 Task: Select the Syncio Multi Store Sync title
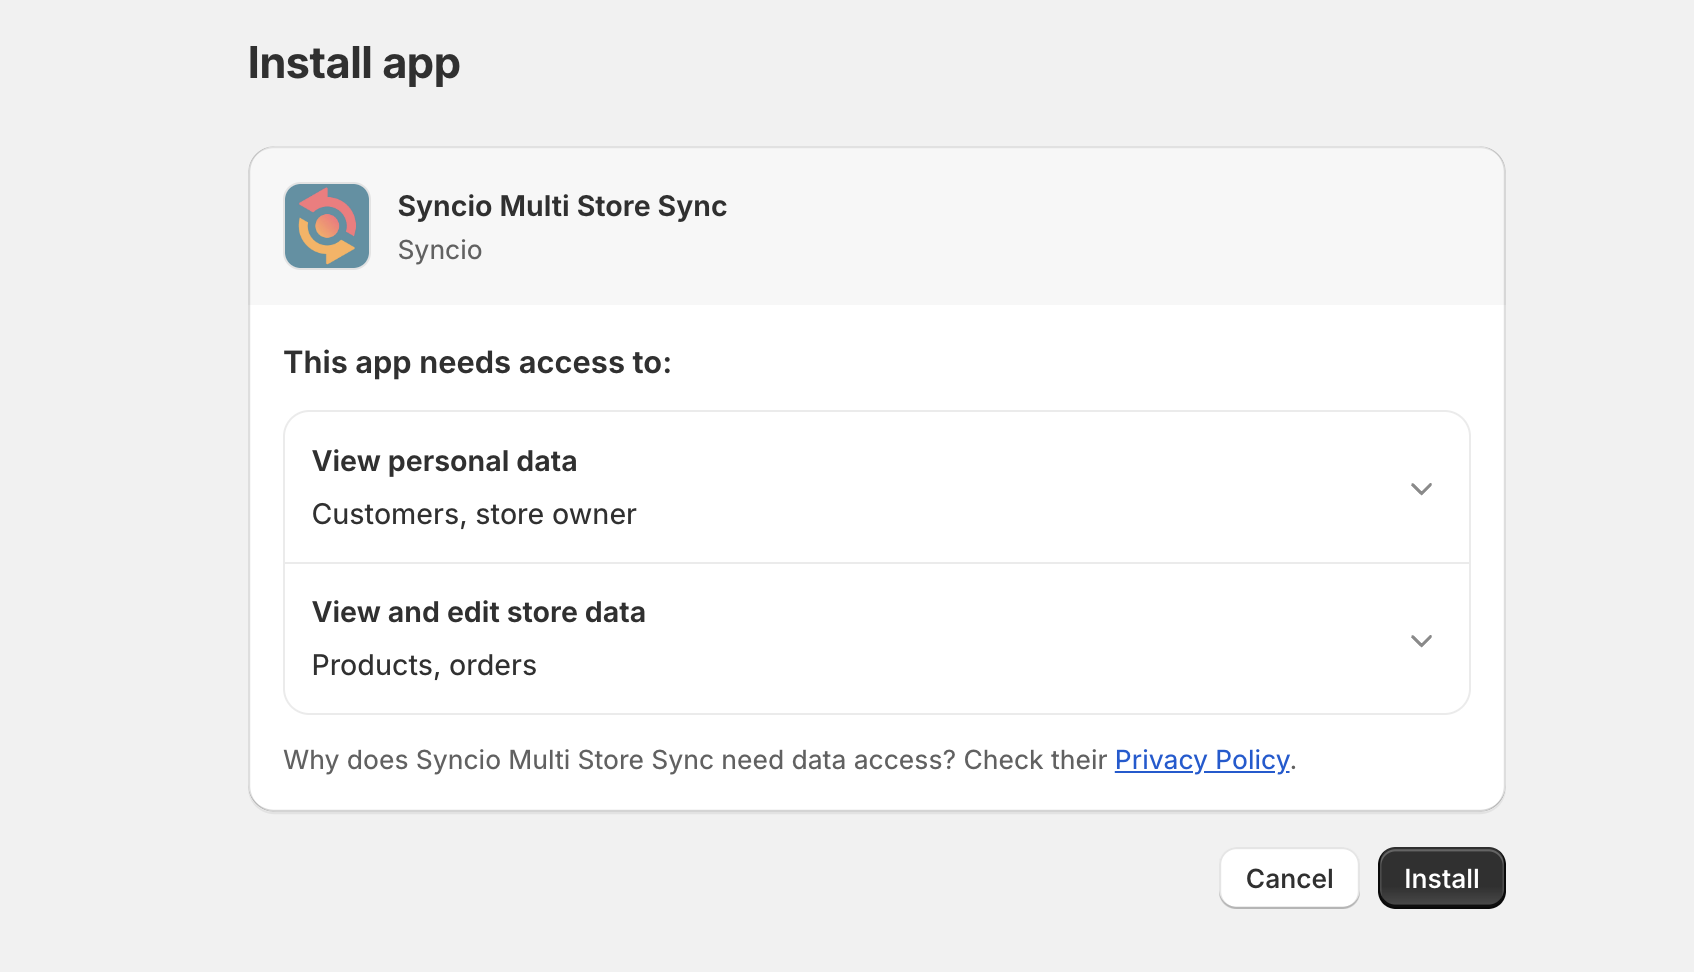point(562,206)
